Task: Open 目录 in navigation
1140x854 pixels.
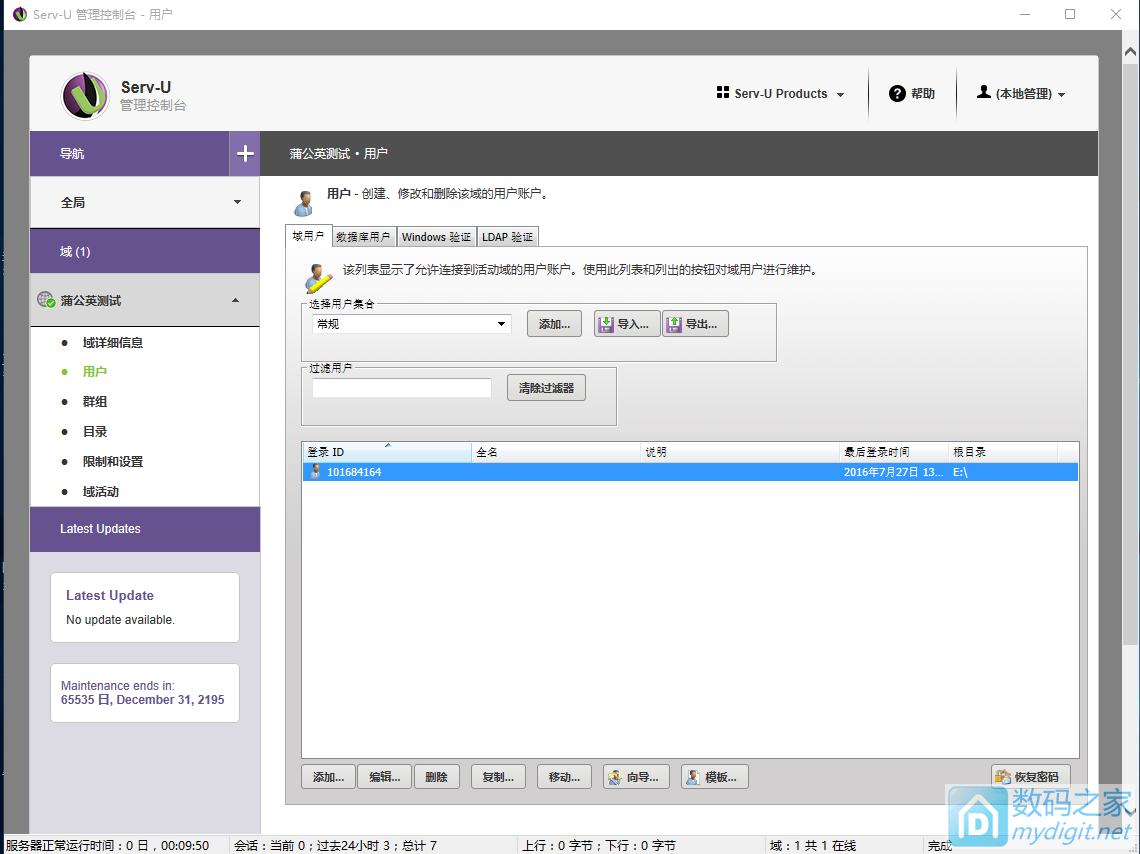Action: (x=95, y=431)
